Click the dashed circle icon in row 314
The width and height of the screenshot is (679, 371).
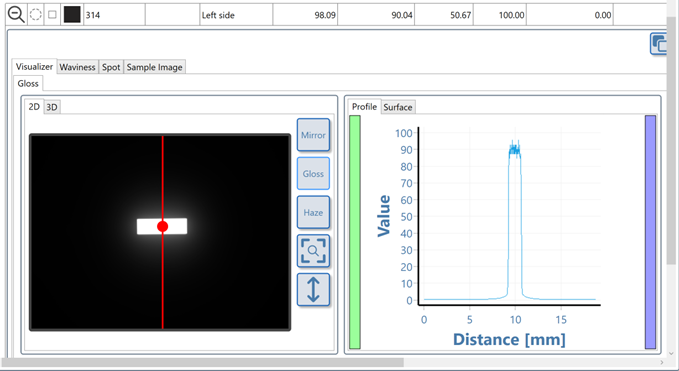36,15
